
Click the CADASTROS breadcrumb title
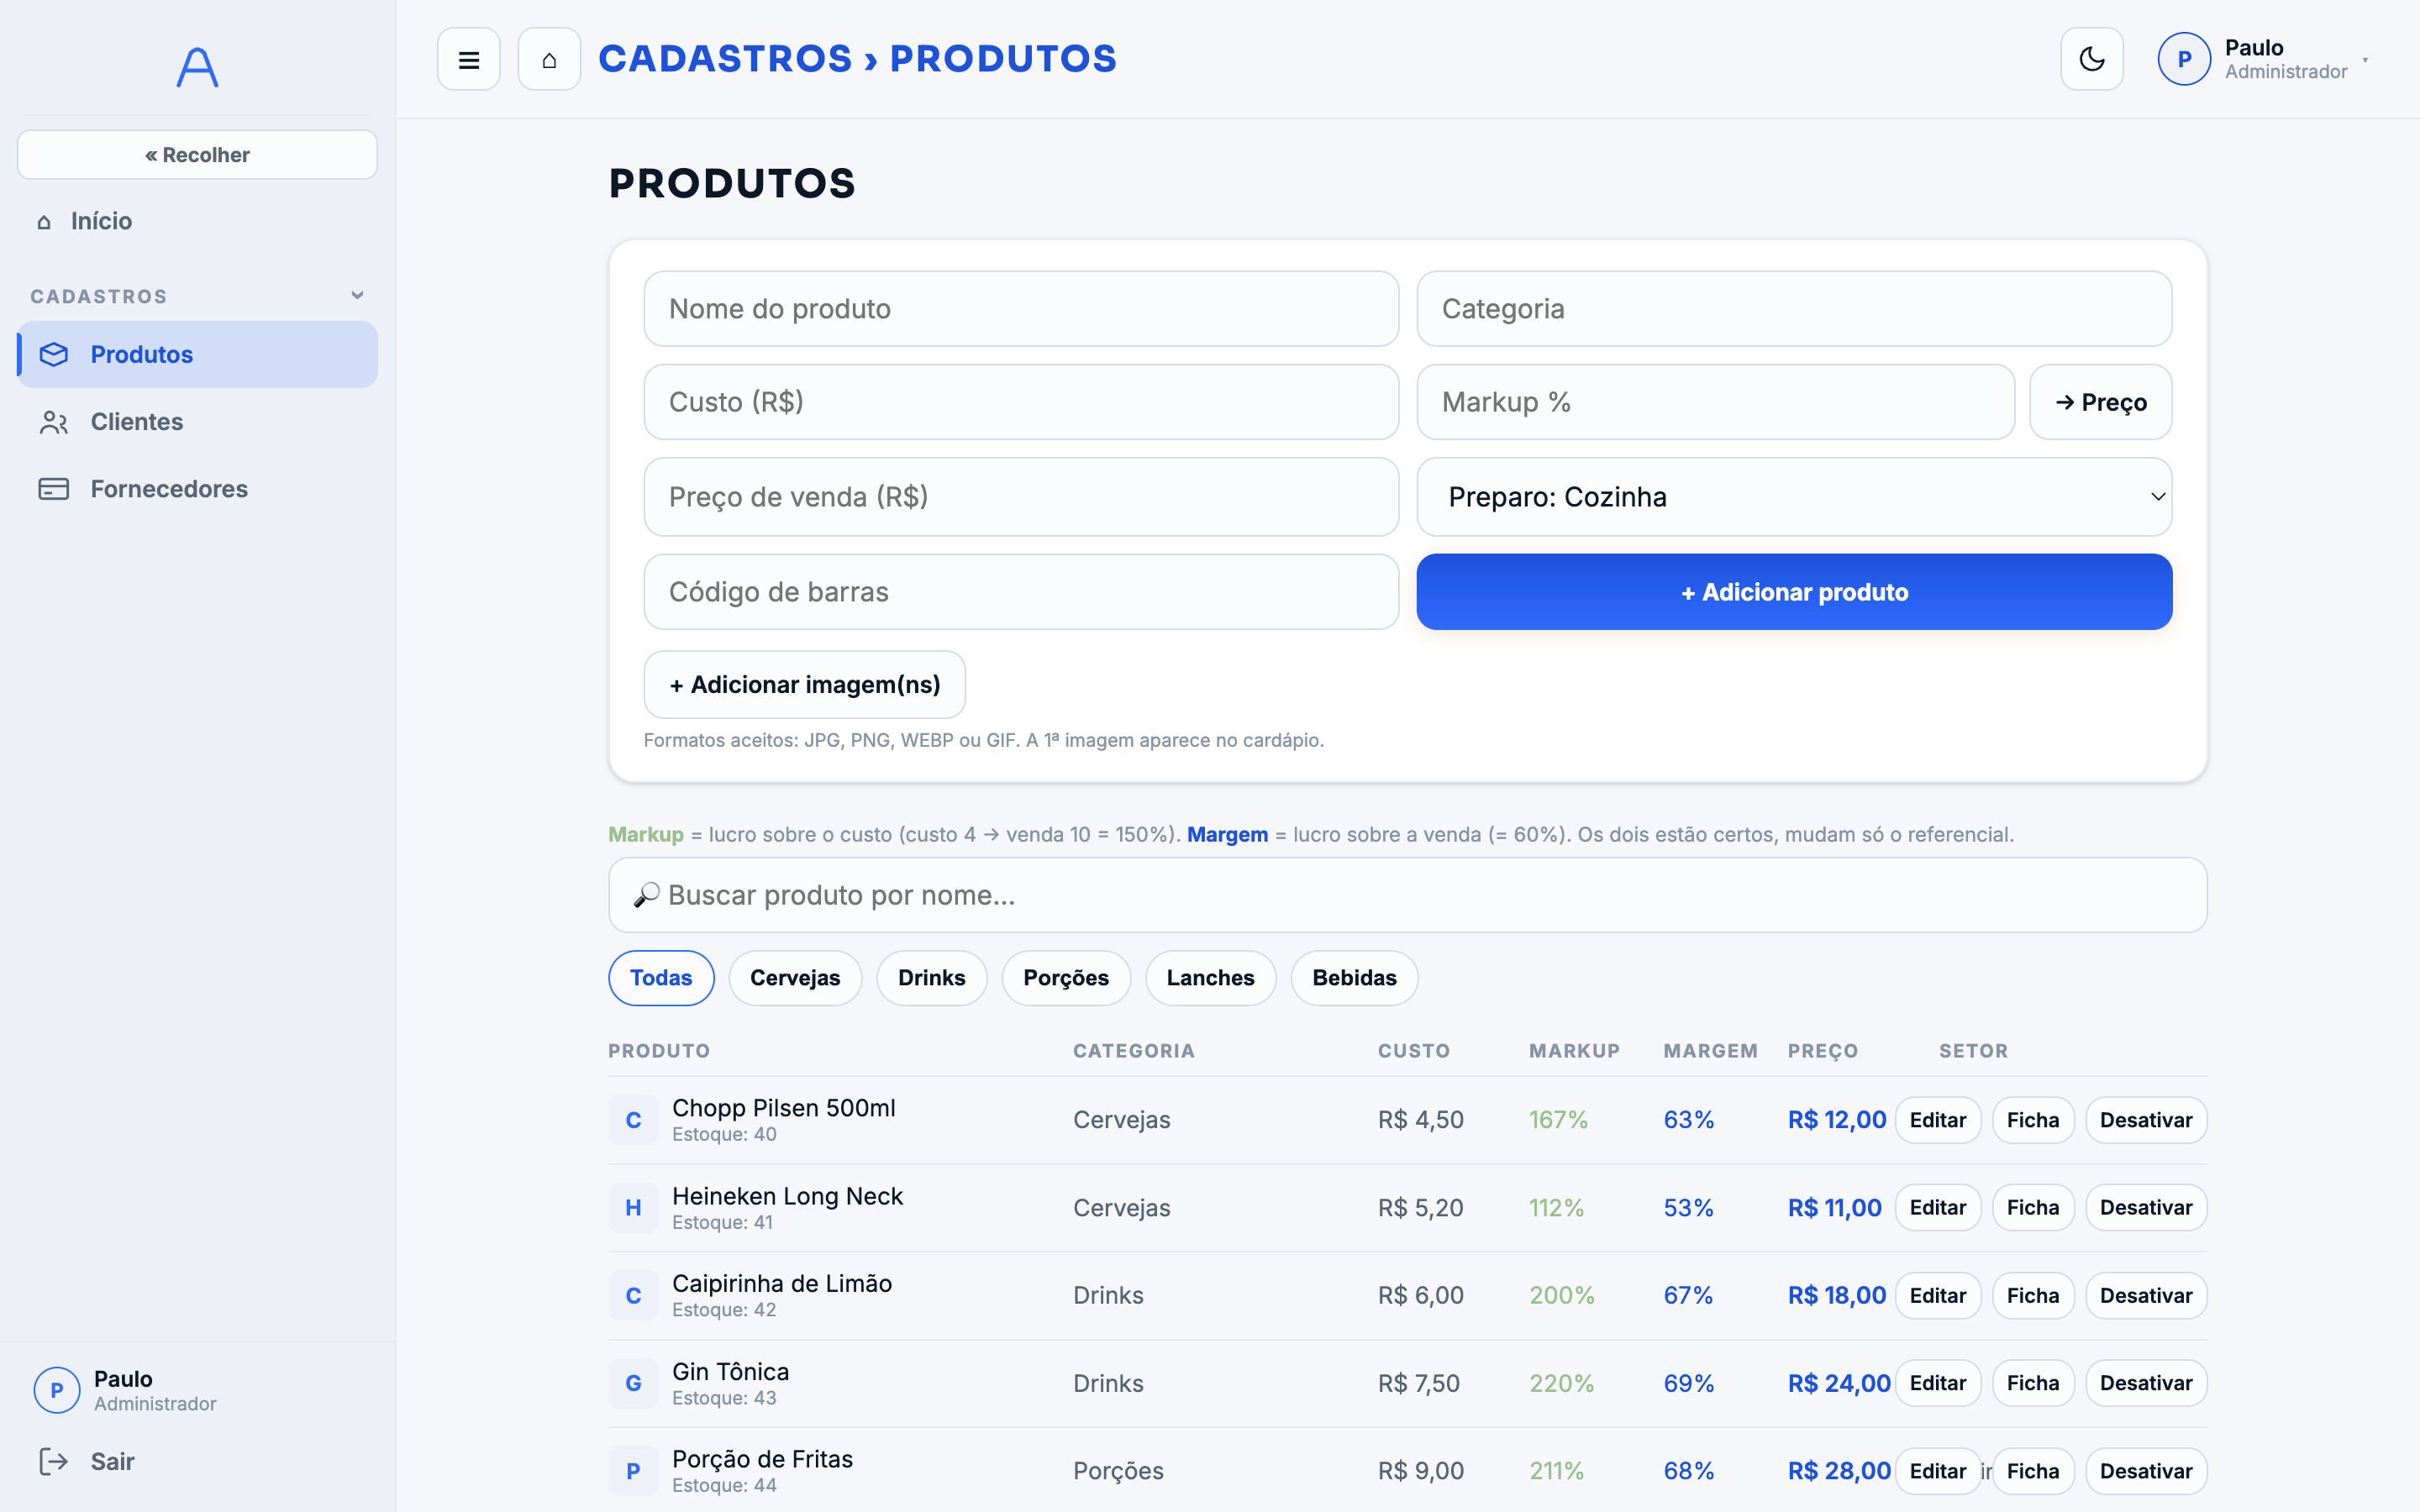click(725, 59)
